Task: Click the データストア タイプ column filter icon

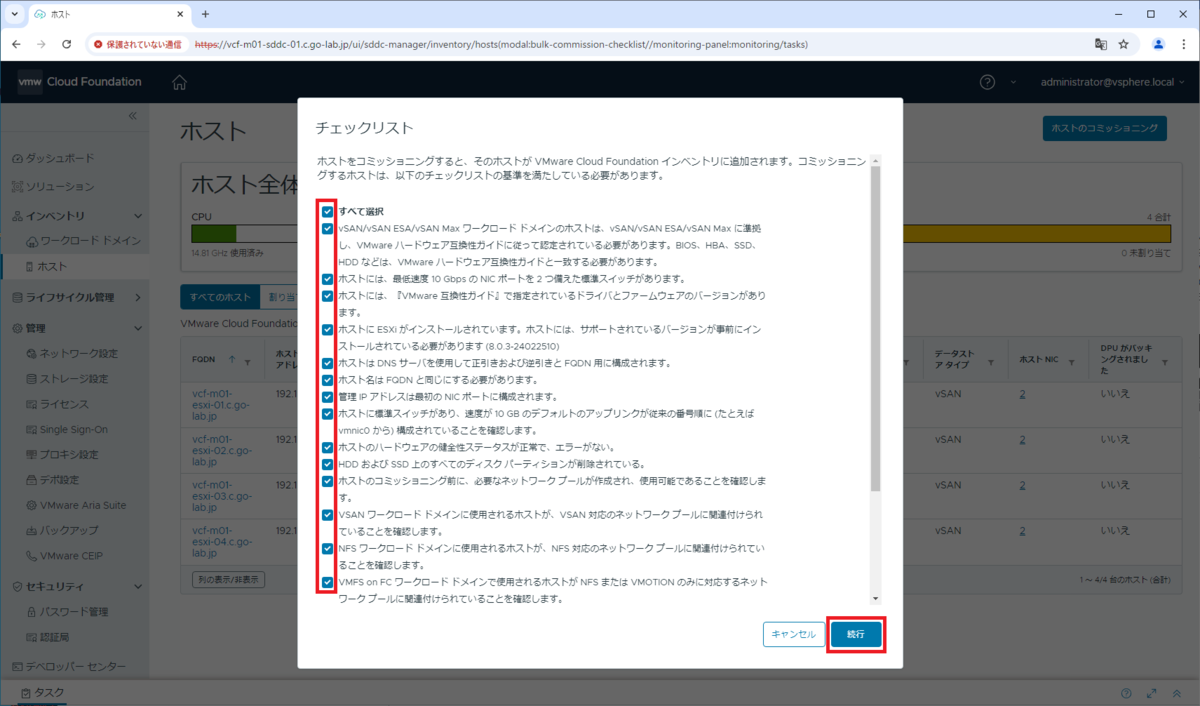Action: [991, 361]
